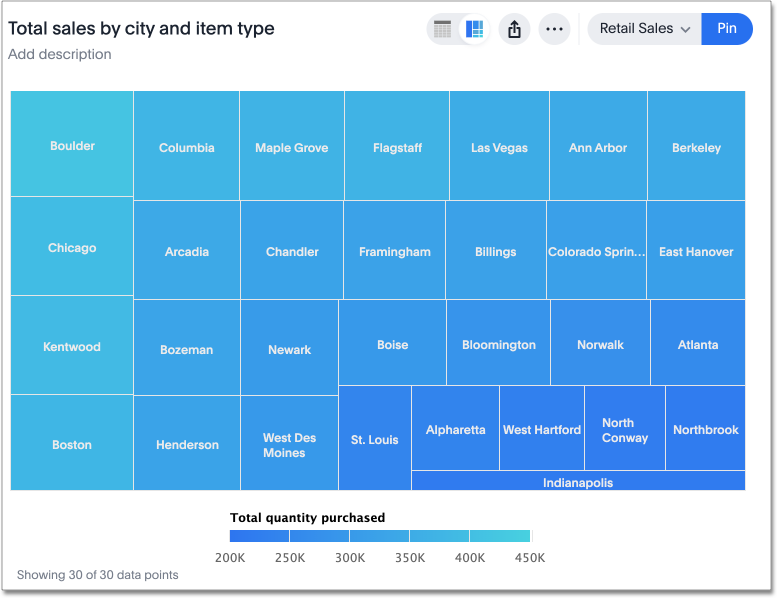This screenshot has height=598, width=777.
Task: Click the chart title text
Action: (x=141, y=29)
